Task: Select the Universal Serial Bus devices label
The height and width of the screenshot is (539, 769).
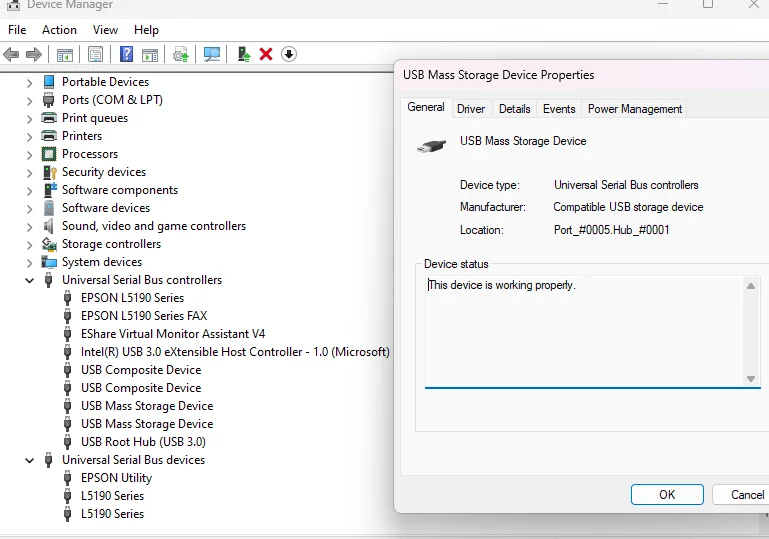Action: coord(133,460)
